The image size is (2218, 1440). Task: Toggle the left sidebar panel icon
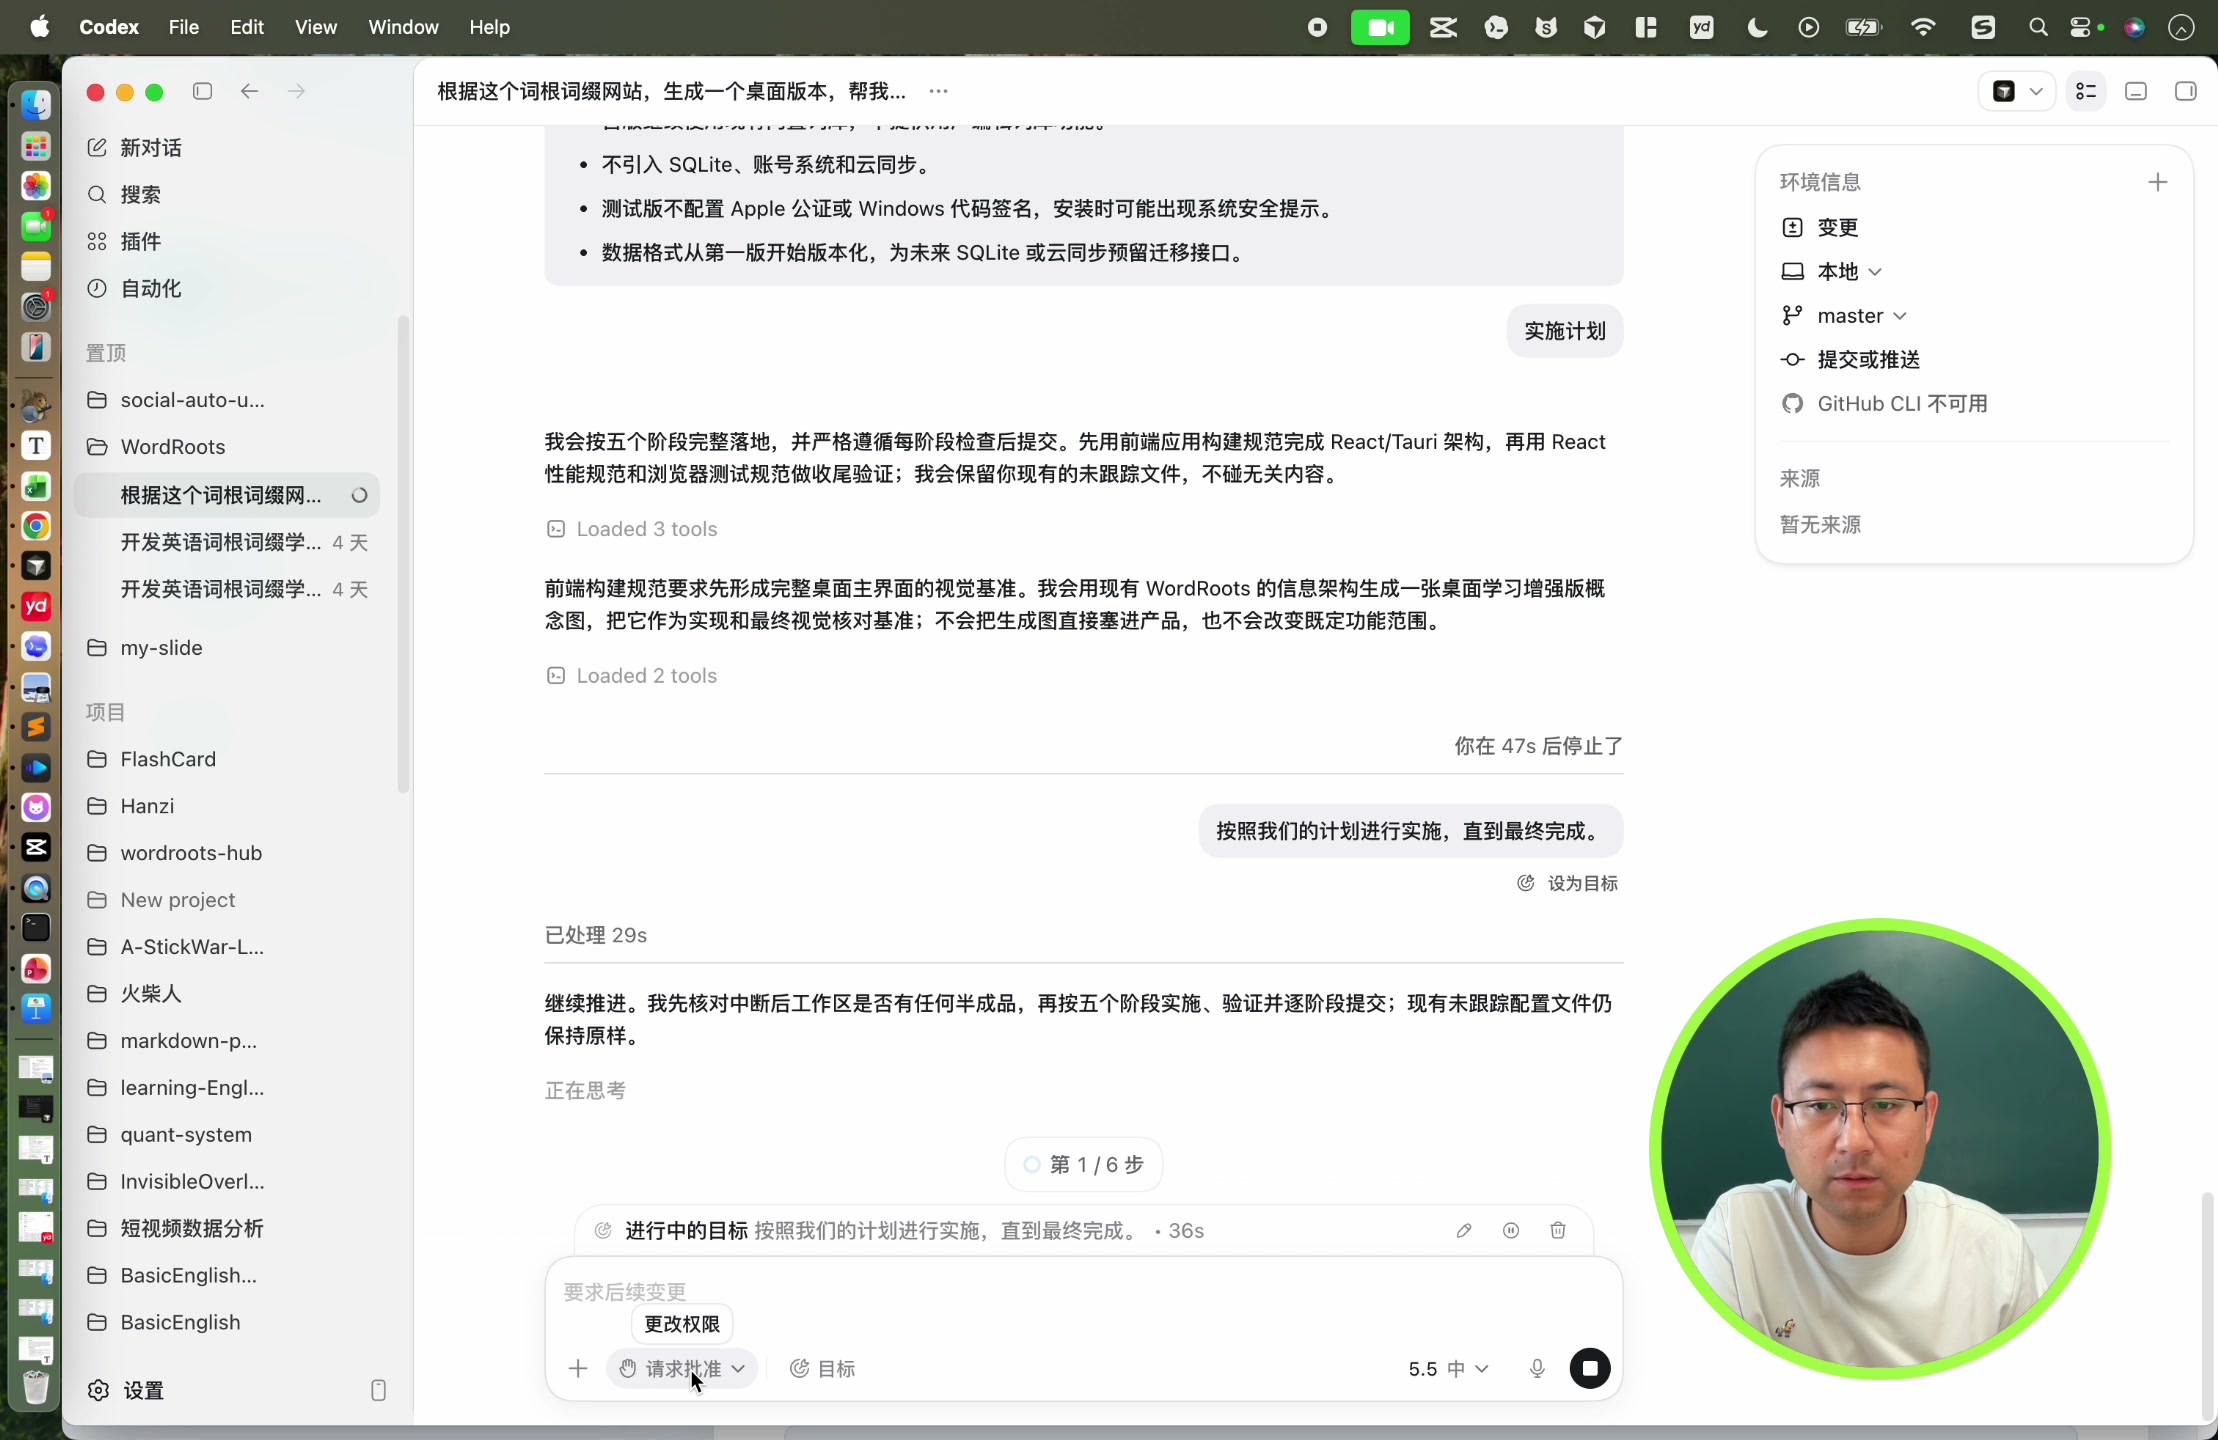pos(203,91)
